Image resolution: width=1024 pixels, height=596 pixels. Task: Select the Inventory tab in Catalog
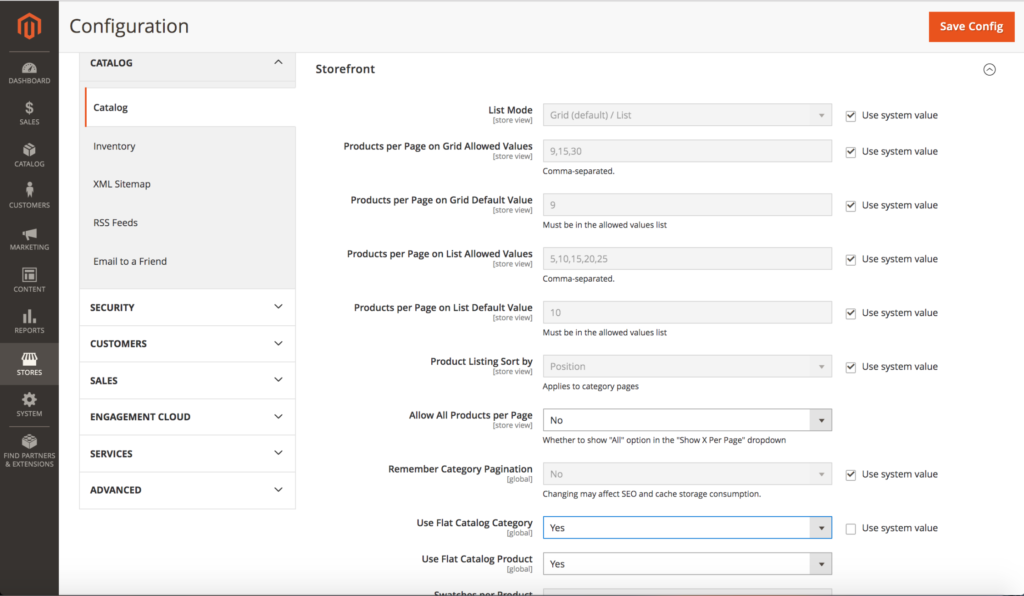coord(114,146)
